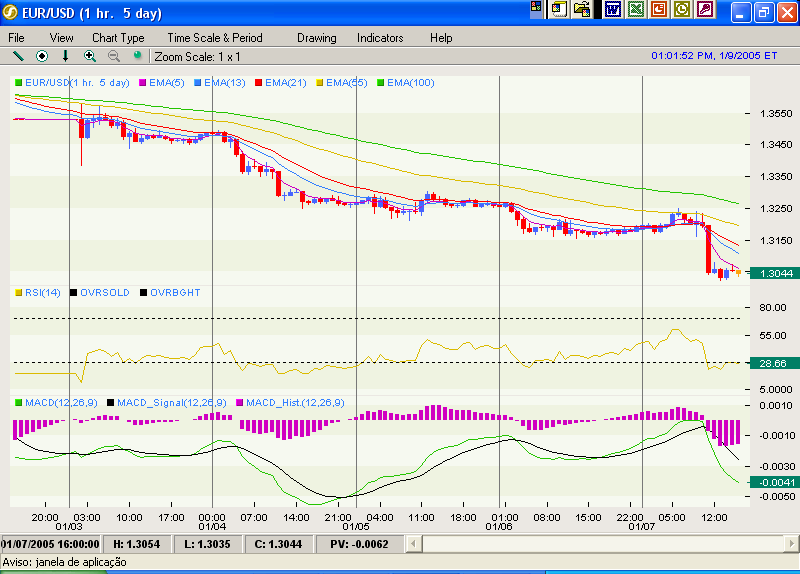Open PowerPoint from the Office shortcut bar
This screenshot has width=800, height=574.
659,10
